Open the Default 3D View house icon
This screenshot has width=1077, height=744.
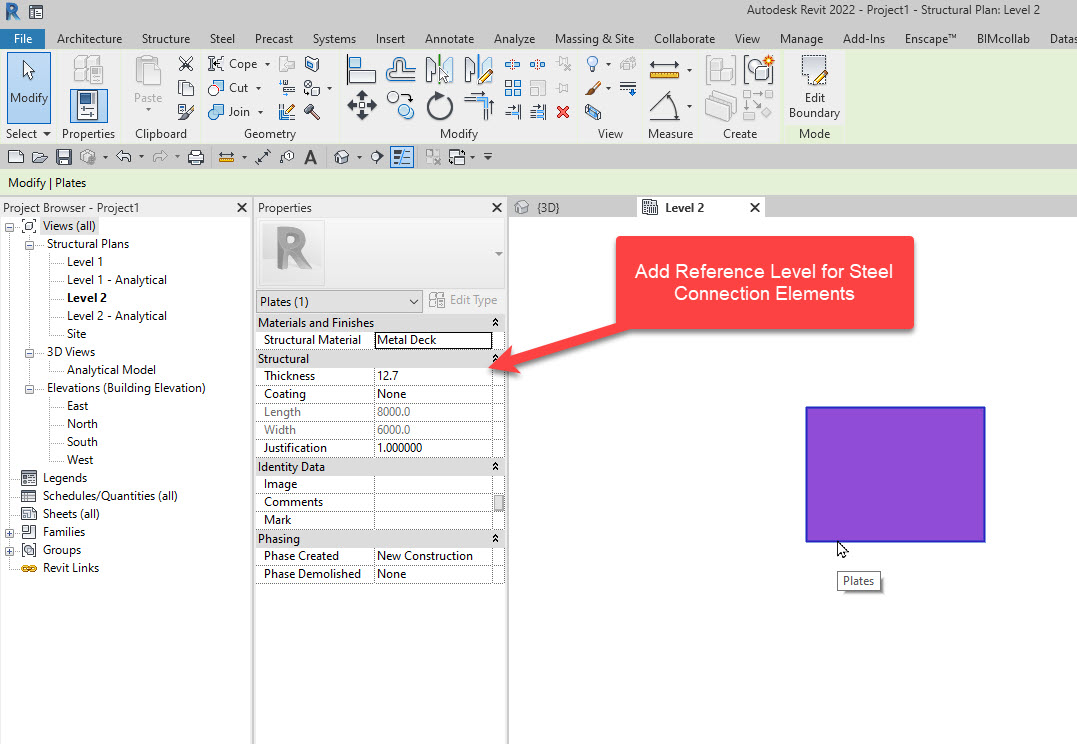[341, 157]
